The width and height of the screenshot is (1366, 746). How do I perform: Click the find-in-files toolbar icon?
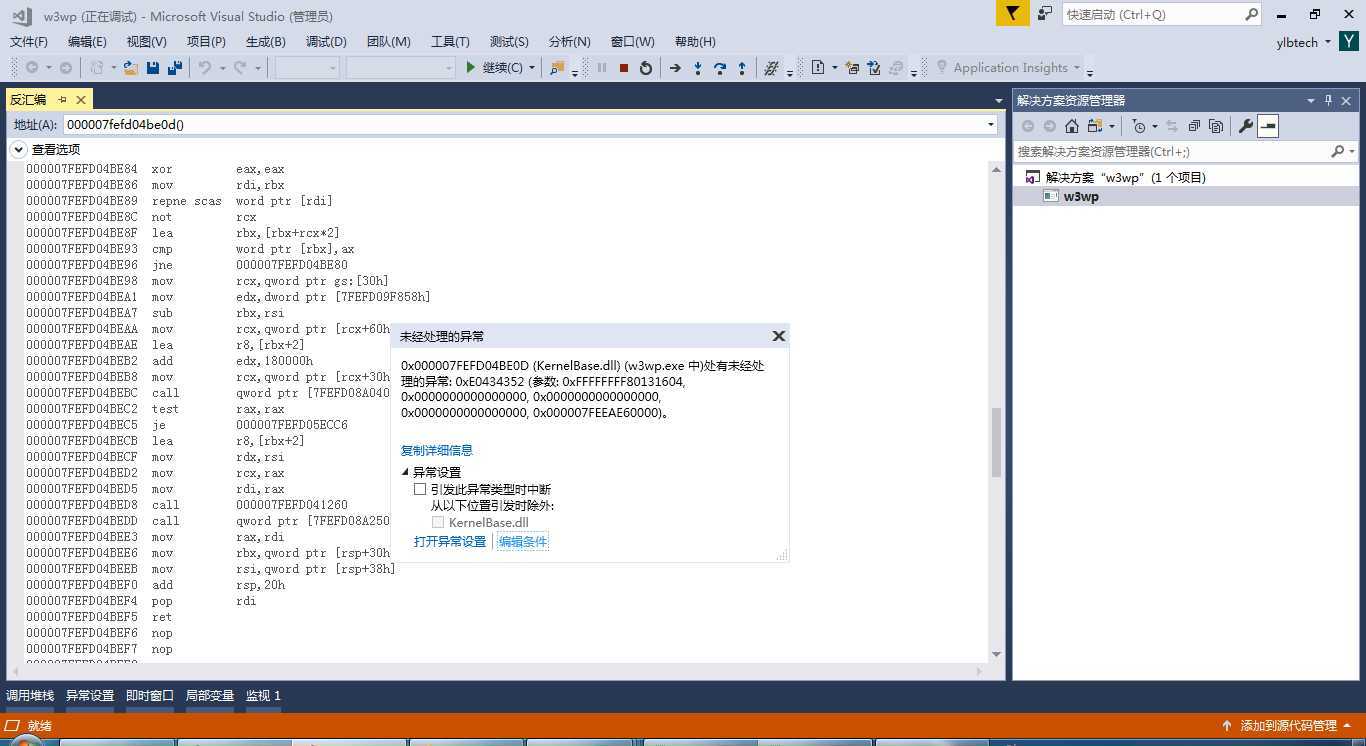pyautogui.click(x=558, y=68)
